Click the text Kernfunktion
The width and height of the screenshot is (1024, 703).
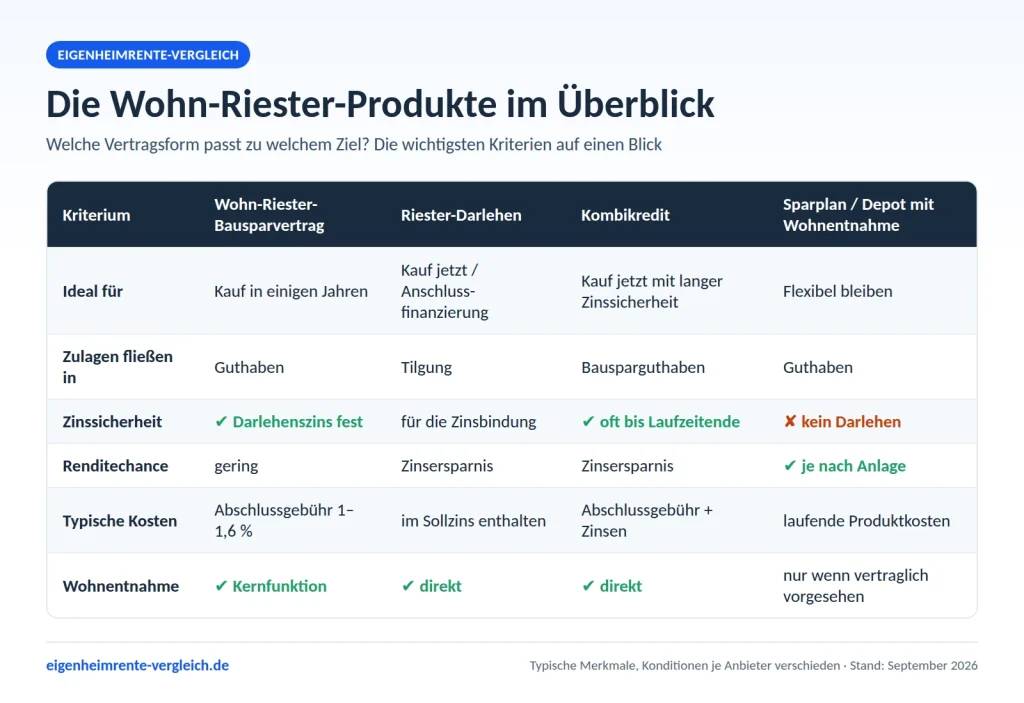pyautogui.click(x=280, y=586)
